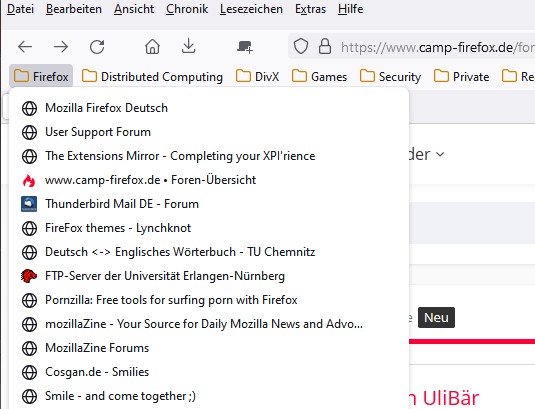The width and height of the screenshot is (535, 409).
Task: Click the globe icon beside MozillaZine Forums
Action: click(29, 348)
